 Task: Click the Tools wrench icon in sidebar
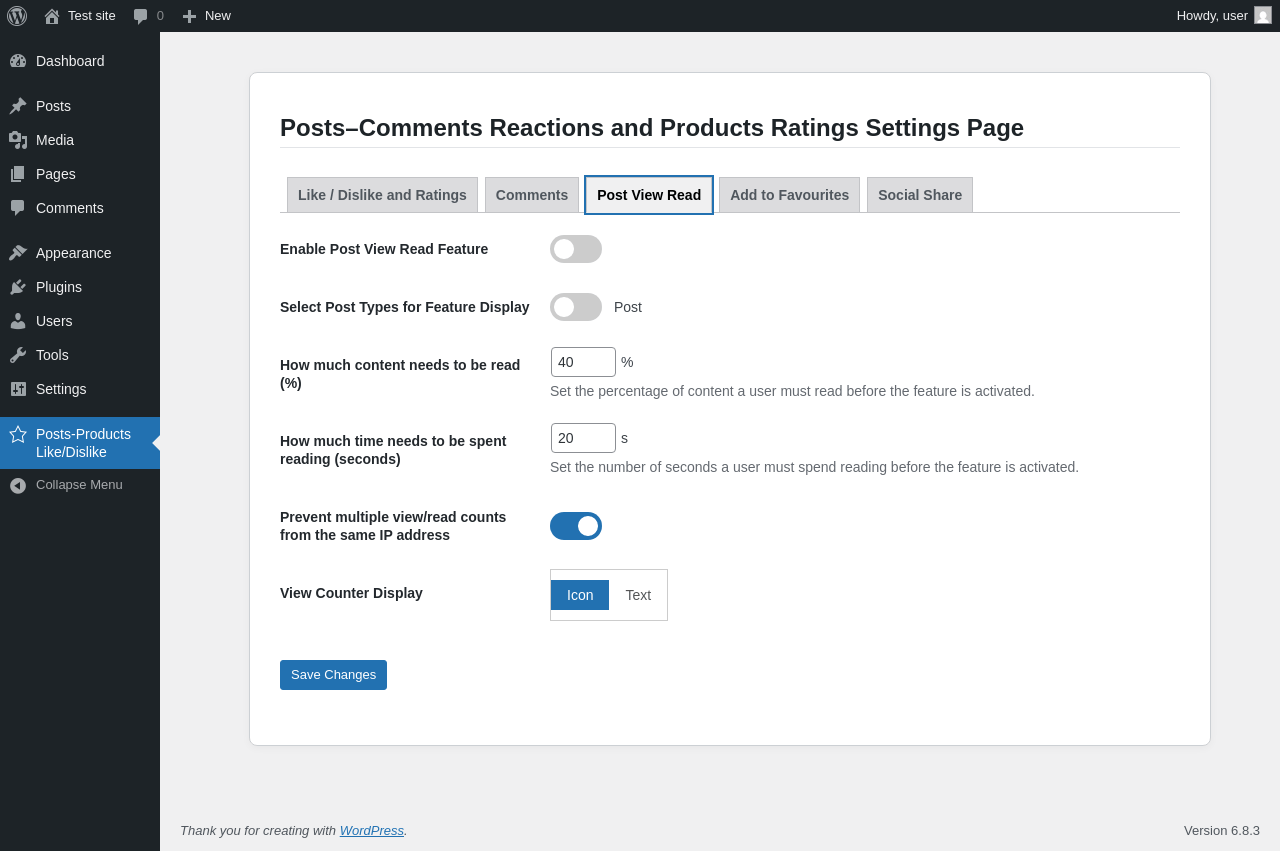pos(18,355)
